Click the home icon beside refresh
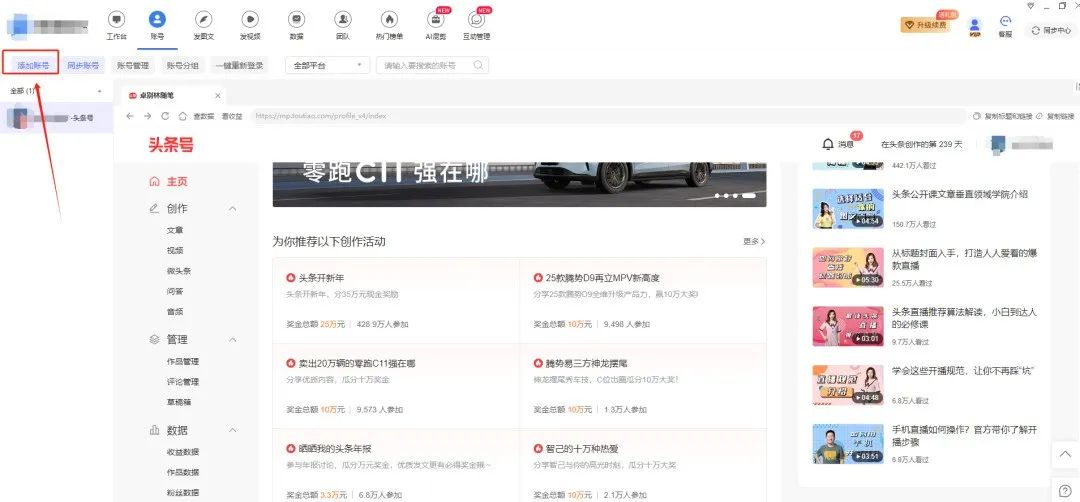Image resolution: width=1080 pixels, height=502 pixels. click(x=183, y=116)
